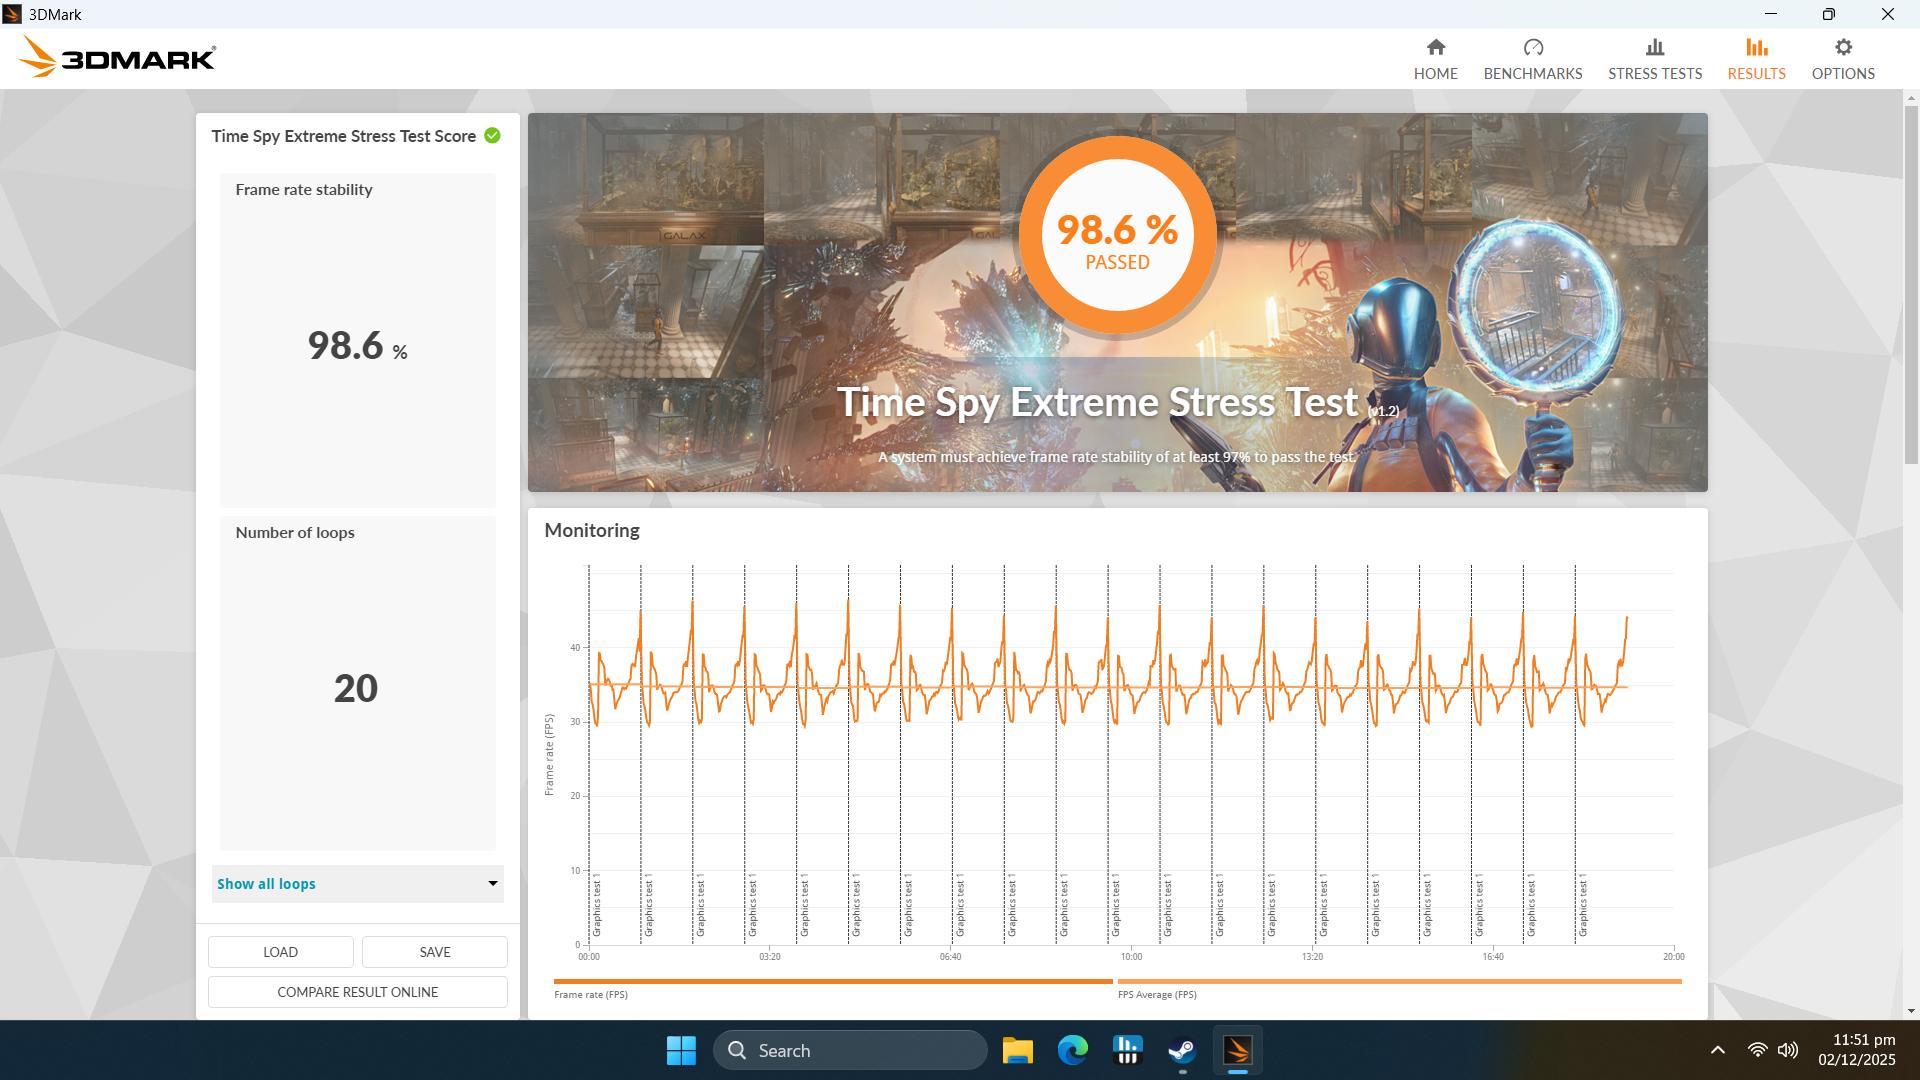
Task: Launch Steam from the taskbar
Action: [1182, 1050]
